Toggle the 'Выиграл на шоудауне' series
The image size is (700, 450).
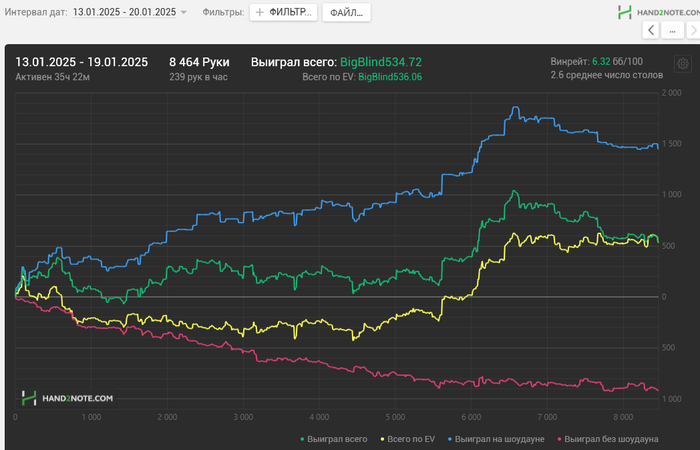click(x=499, y=438)
